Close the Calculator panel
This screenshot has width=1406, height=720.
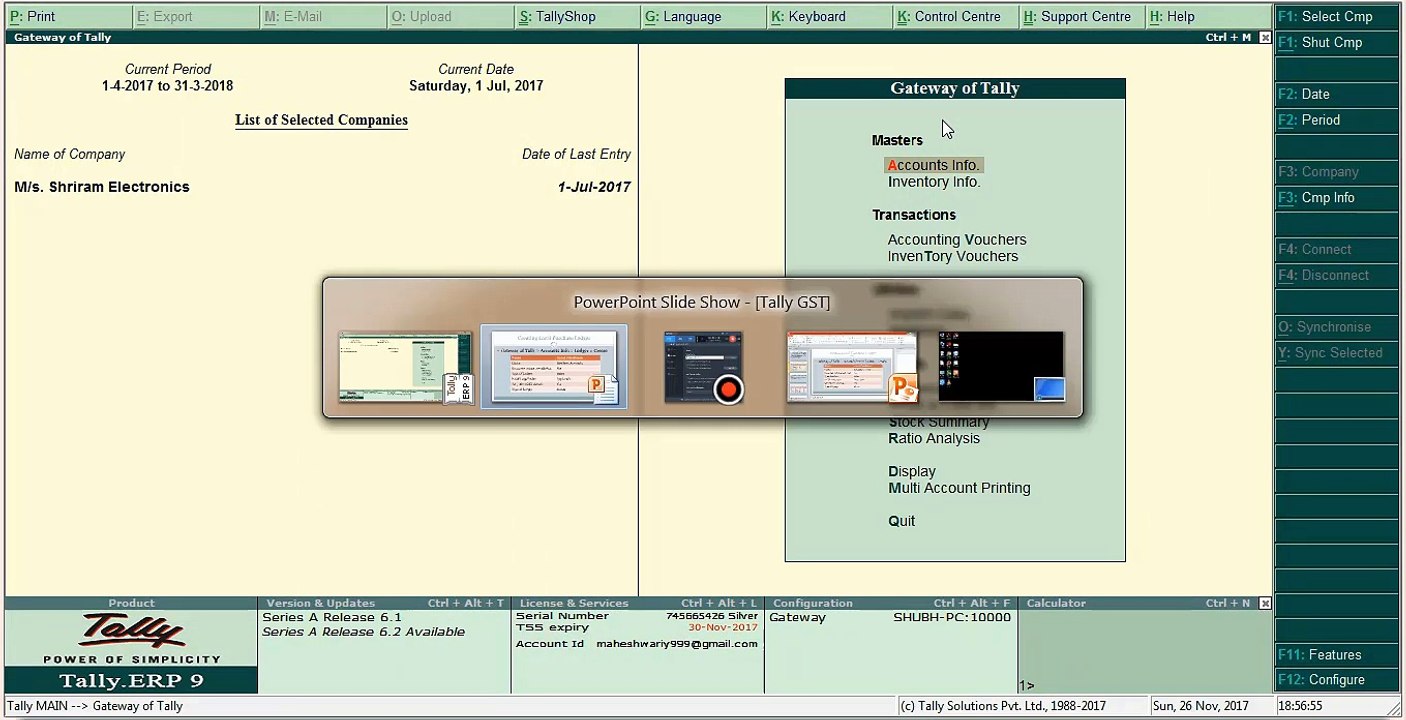click(1265, 604)
